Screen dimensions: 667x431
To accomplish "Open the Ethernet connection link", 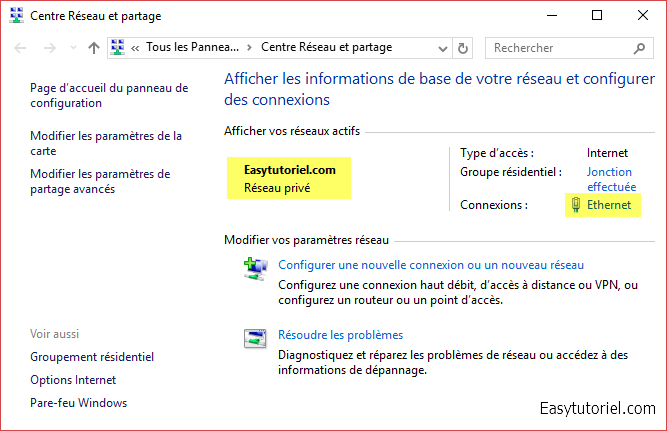I will [609, 205].
